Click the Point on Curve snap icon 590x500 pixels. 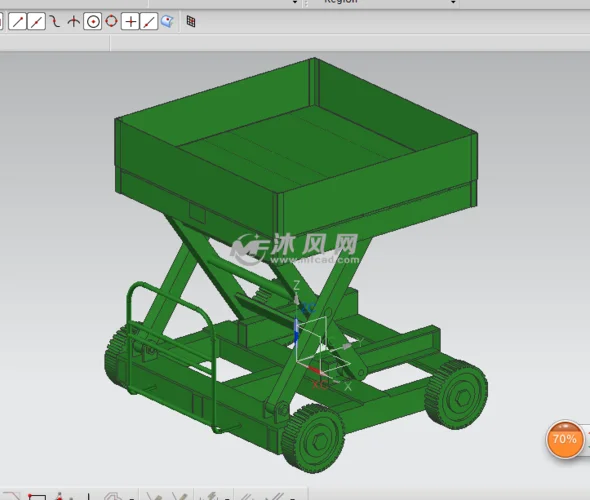[x=149, y=21]
